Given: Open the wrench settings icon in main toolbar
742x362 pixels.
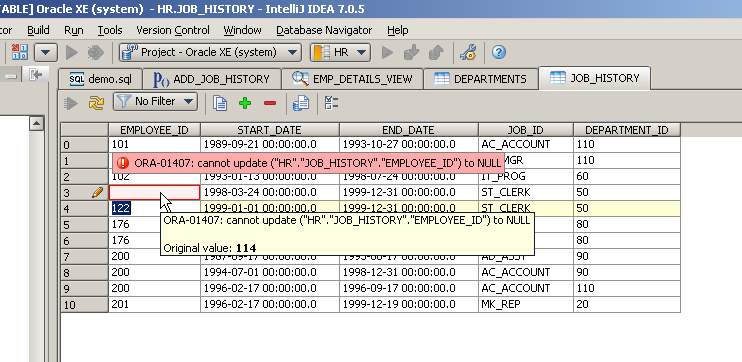Looking at the screenshot, I should (x=468, y=52).
